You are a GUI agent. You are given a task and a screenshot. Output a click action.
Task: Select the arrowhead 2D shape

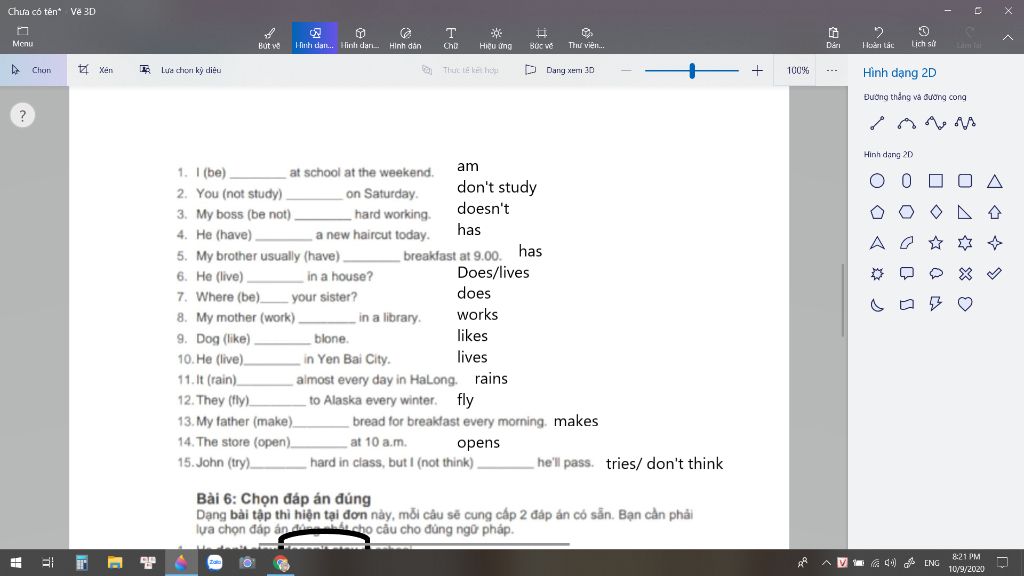pos(877,243)
